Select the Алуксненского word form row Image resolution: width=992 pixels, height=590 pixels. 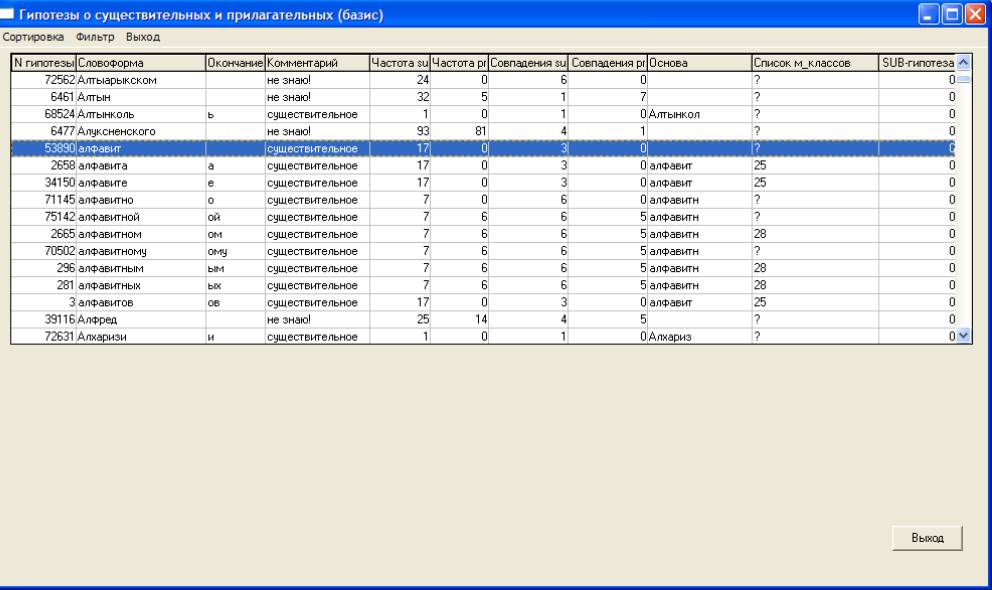pyautogui.click(x=140, y=131)
